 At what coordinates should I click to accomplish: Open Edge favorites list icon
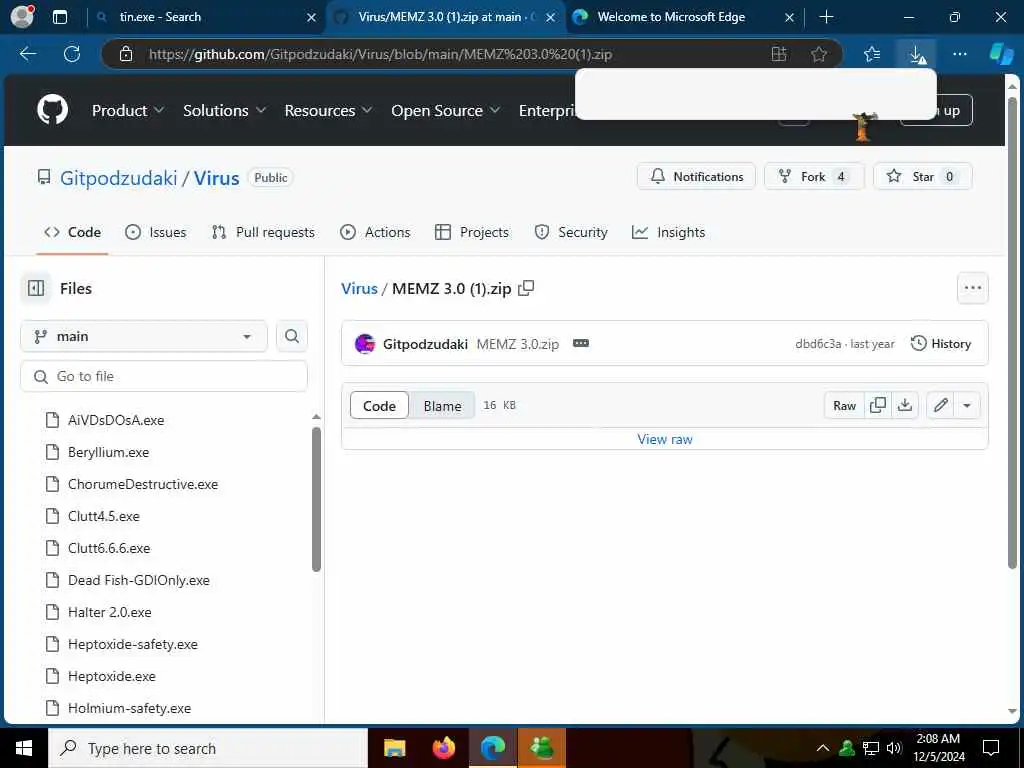click(x=871, y=54)
